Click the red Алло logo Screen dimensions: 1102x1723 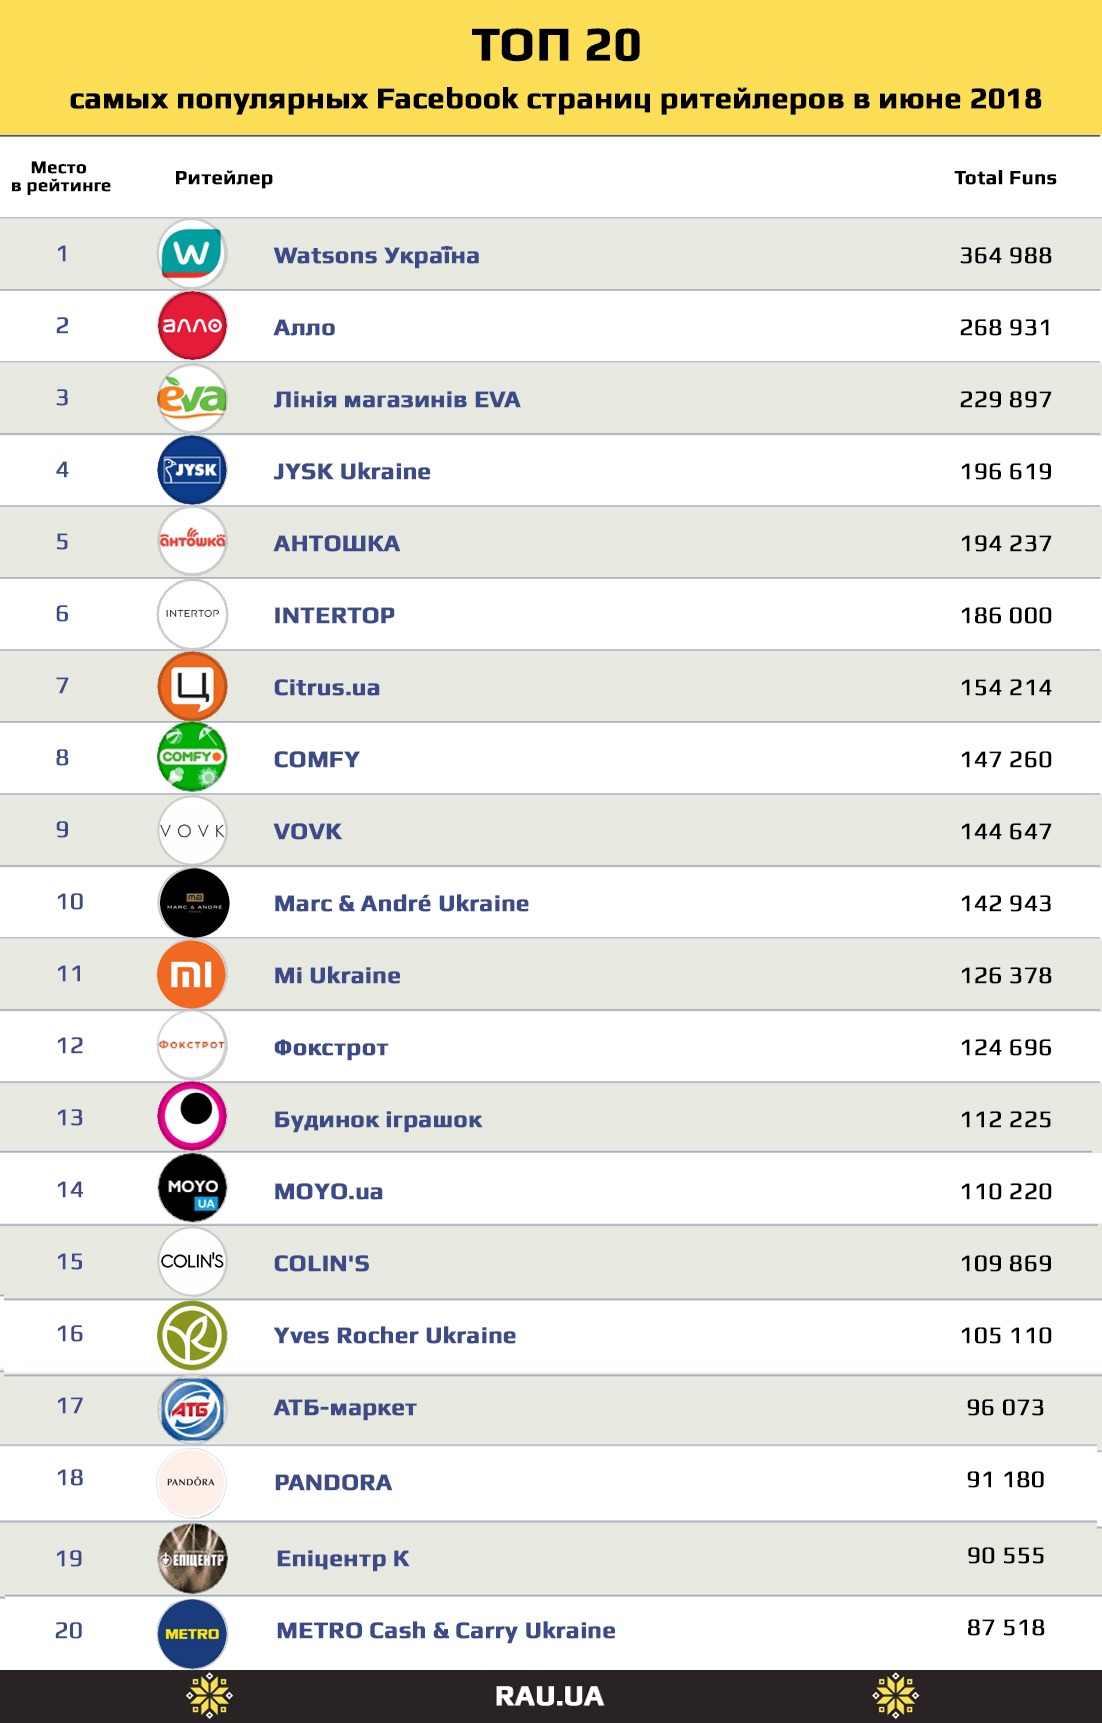click(192, 326)
